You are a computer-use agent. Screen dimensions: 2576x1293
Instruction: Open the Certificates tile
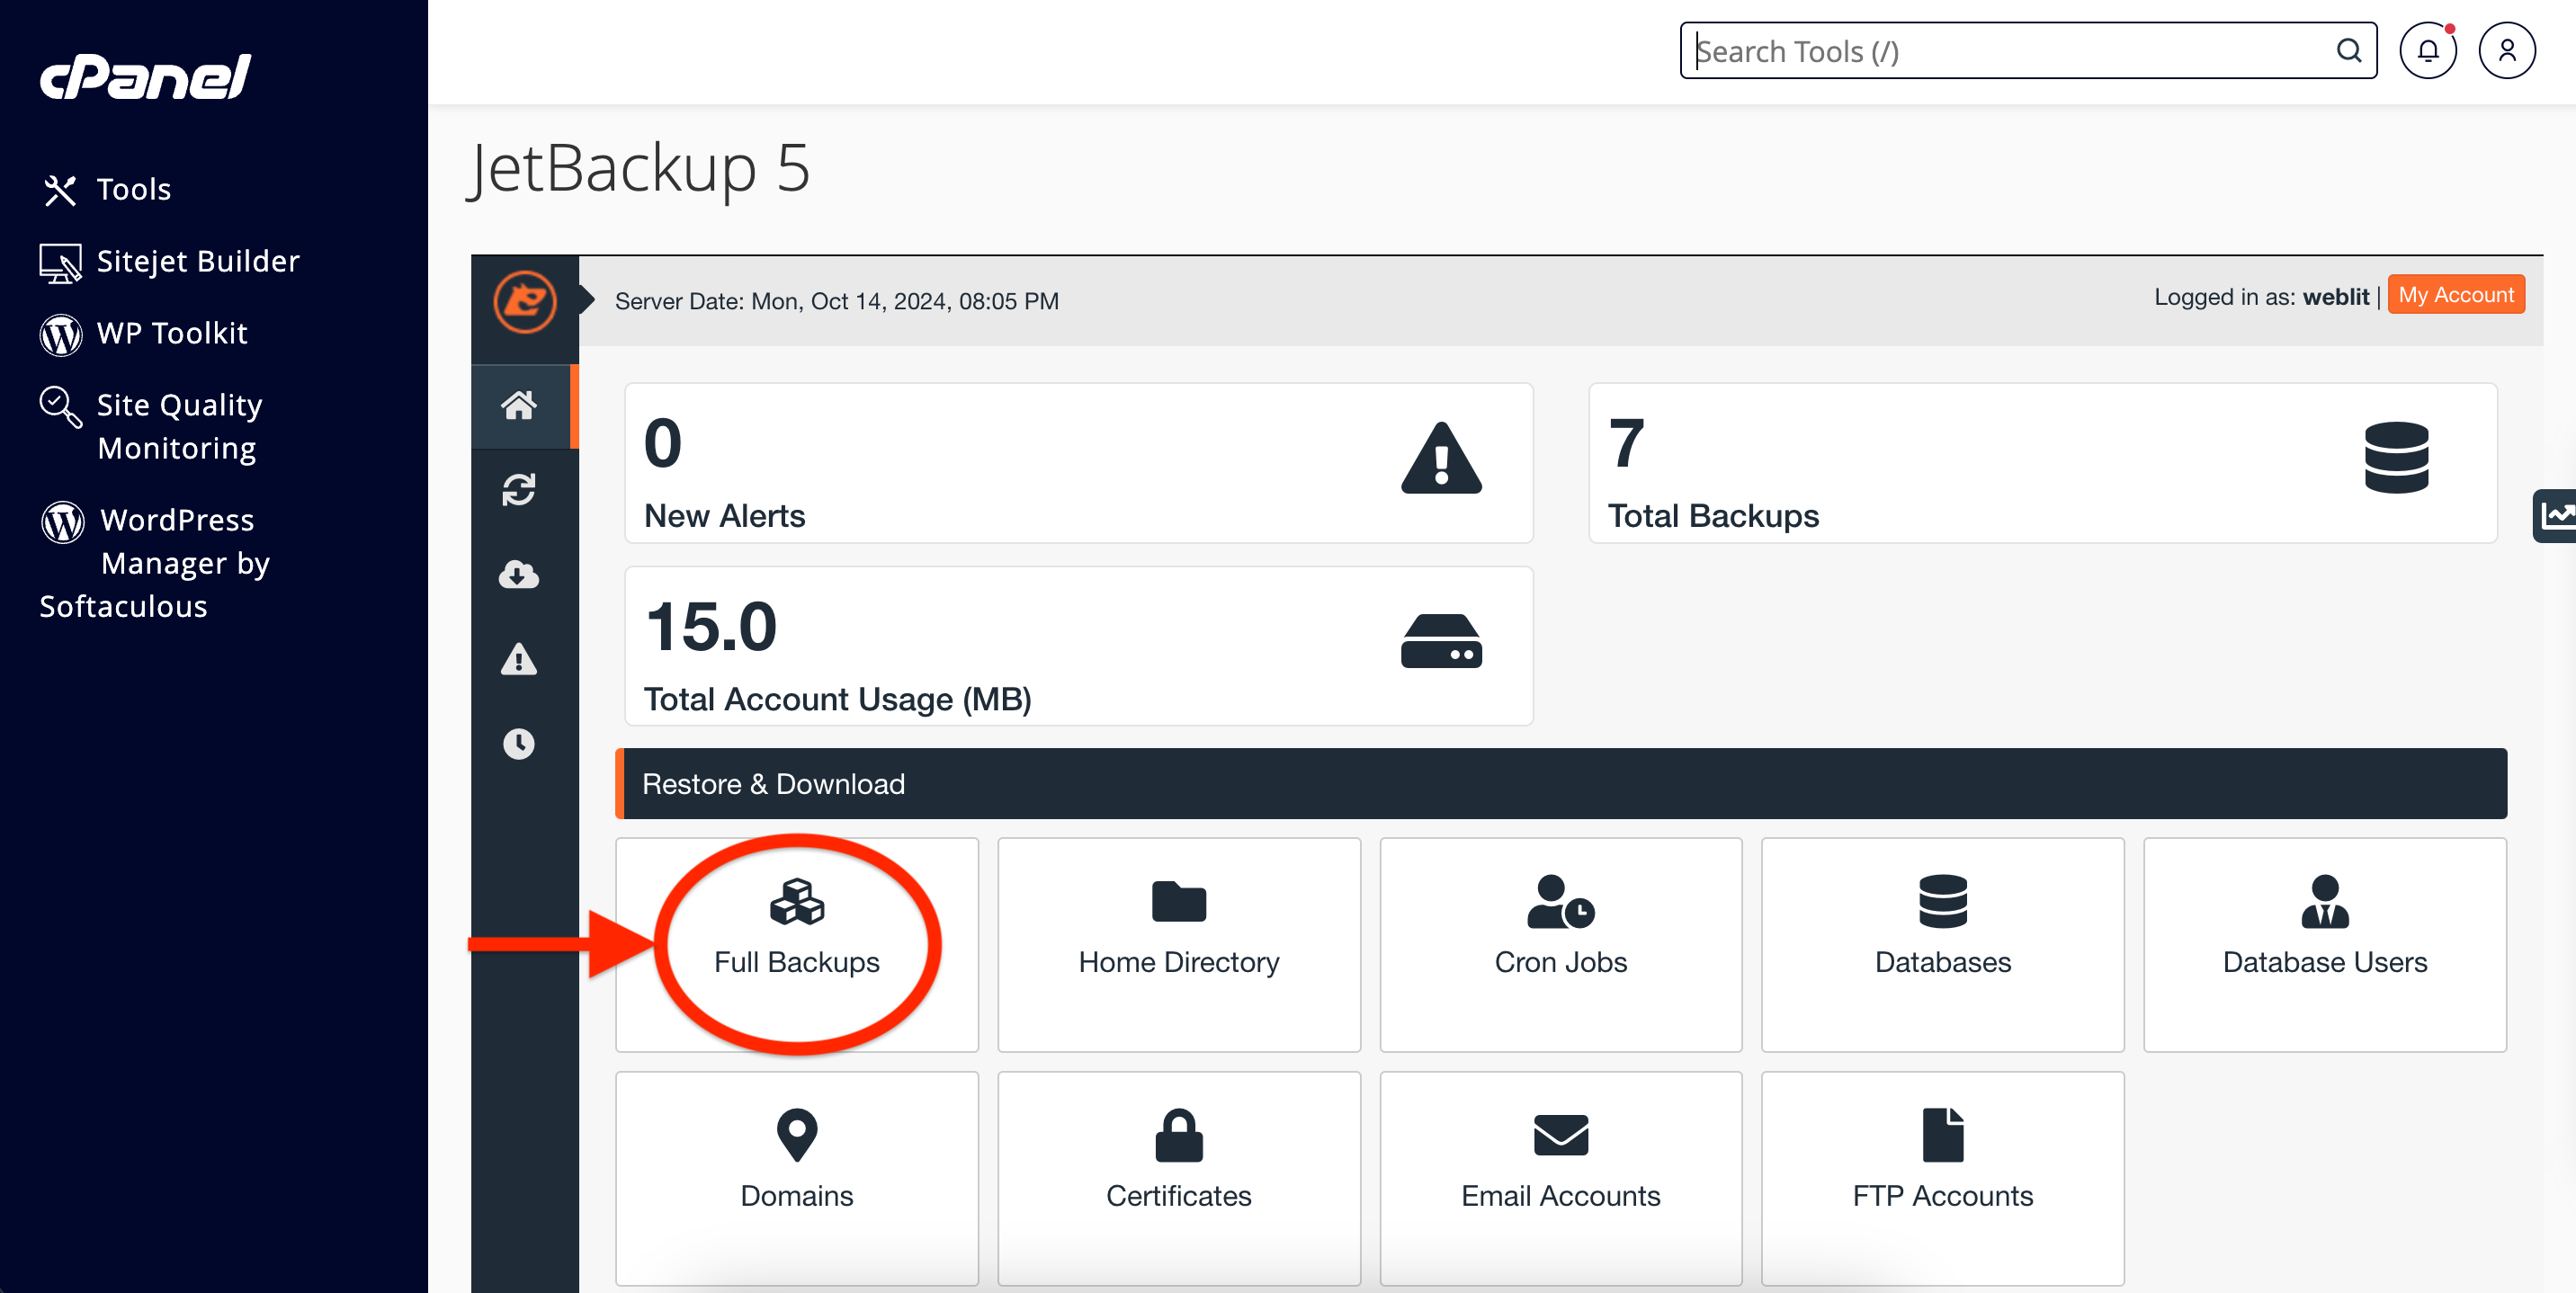coord(1179,1178)
